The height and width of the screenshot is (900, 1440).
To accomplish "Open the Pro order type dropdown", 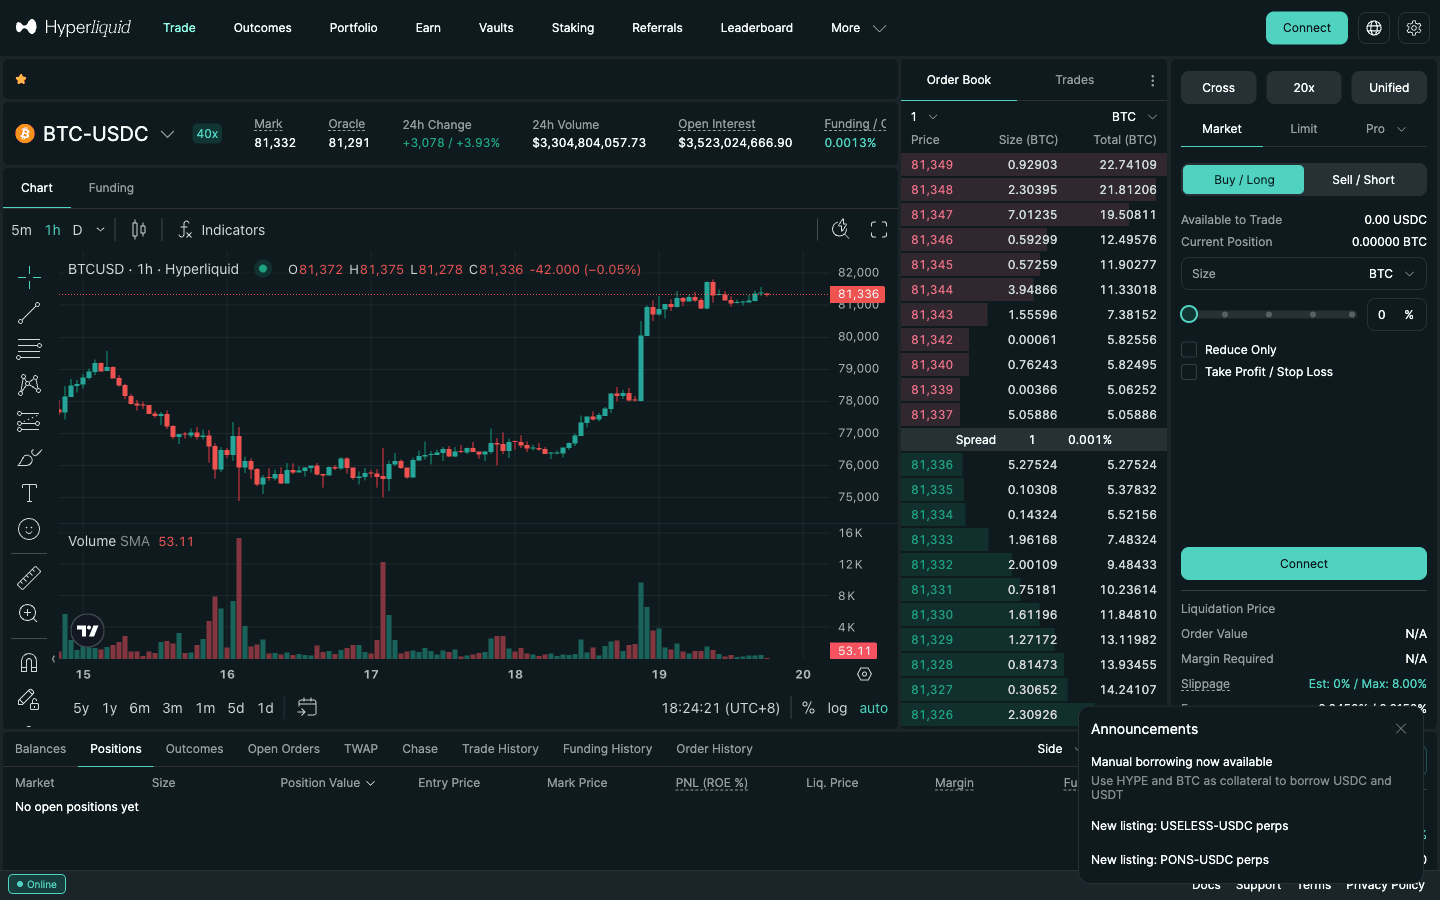I will 1385,129.
